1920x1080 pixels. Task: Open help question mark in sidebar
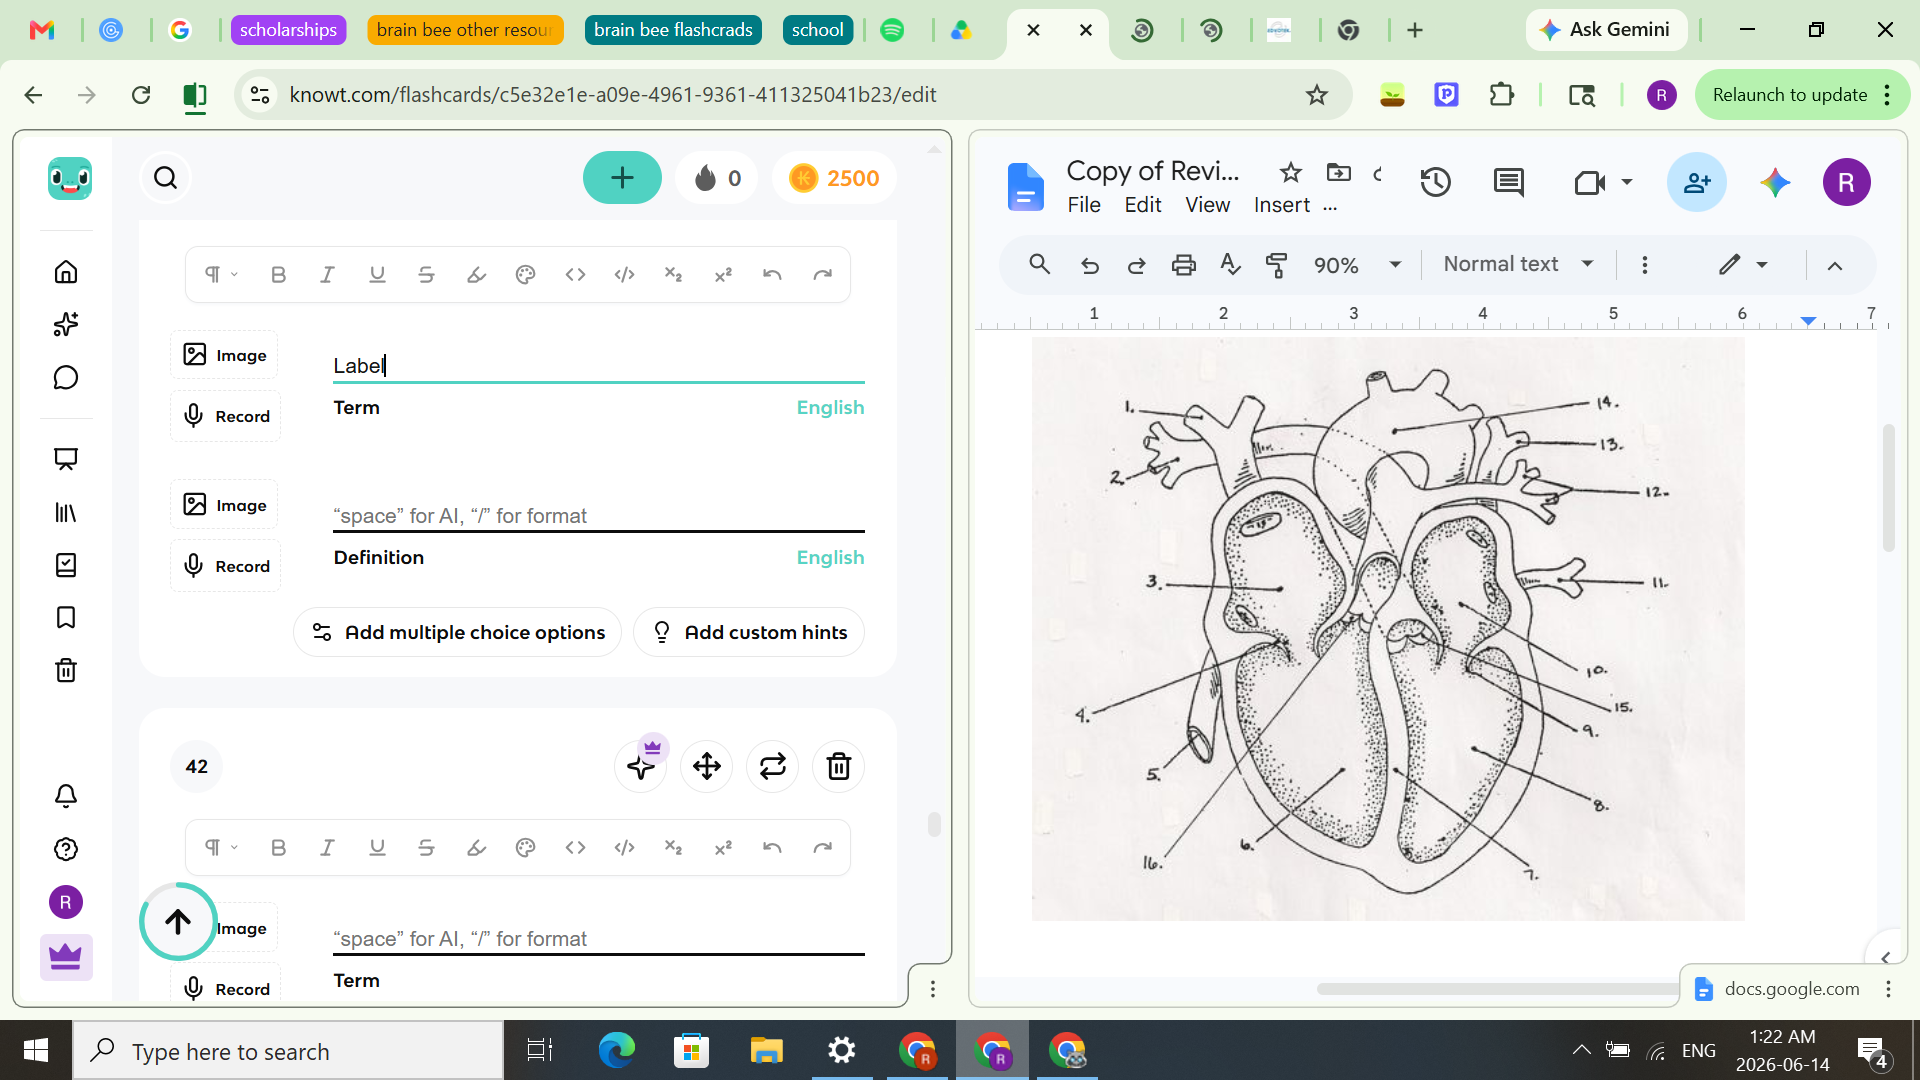pyautogui.click(x=66, y=849)
